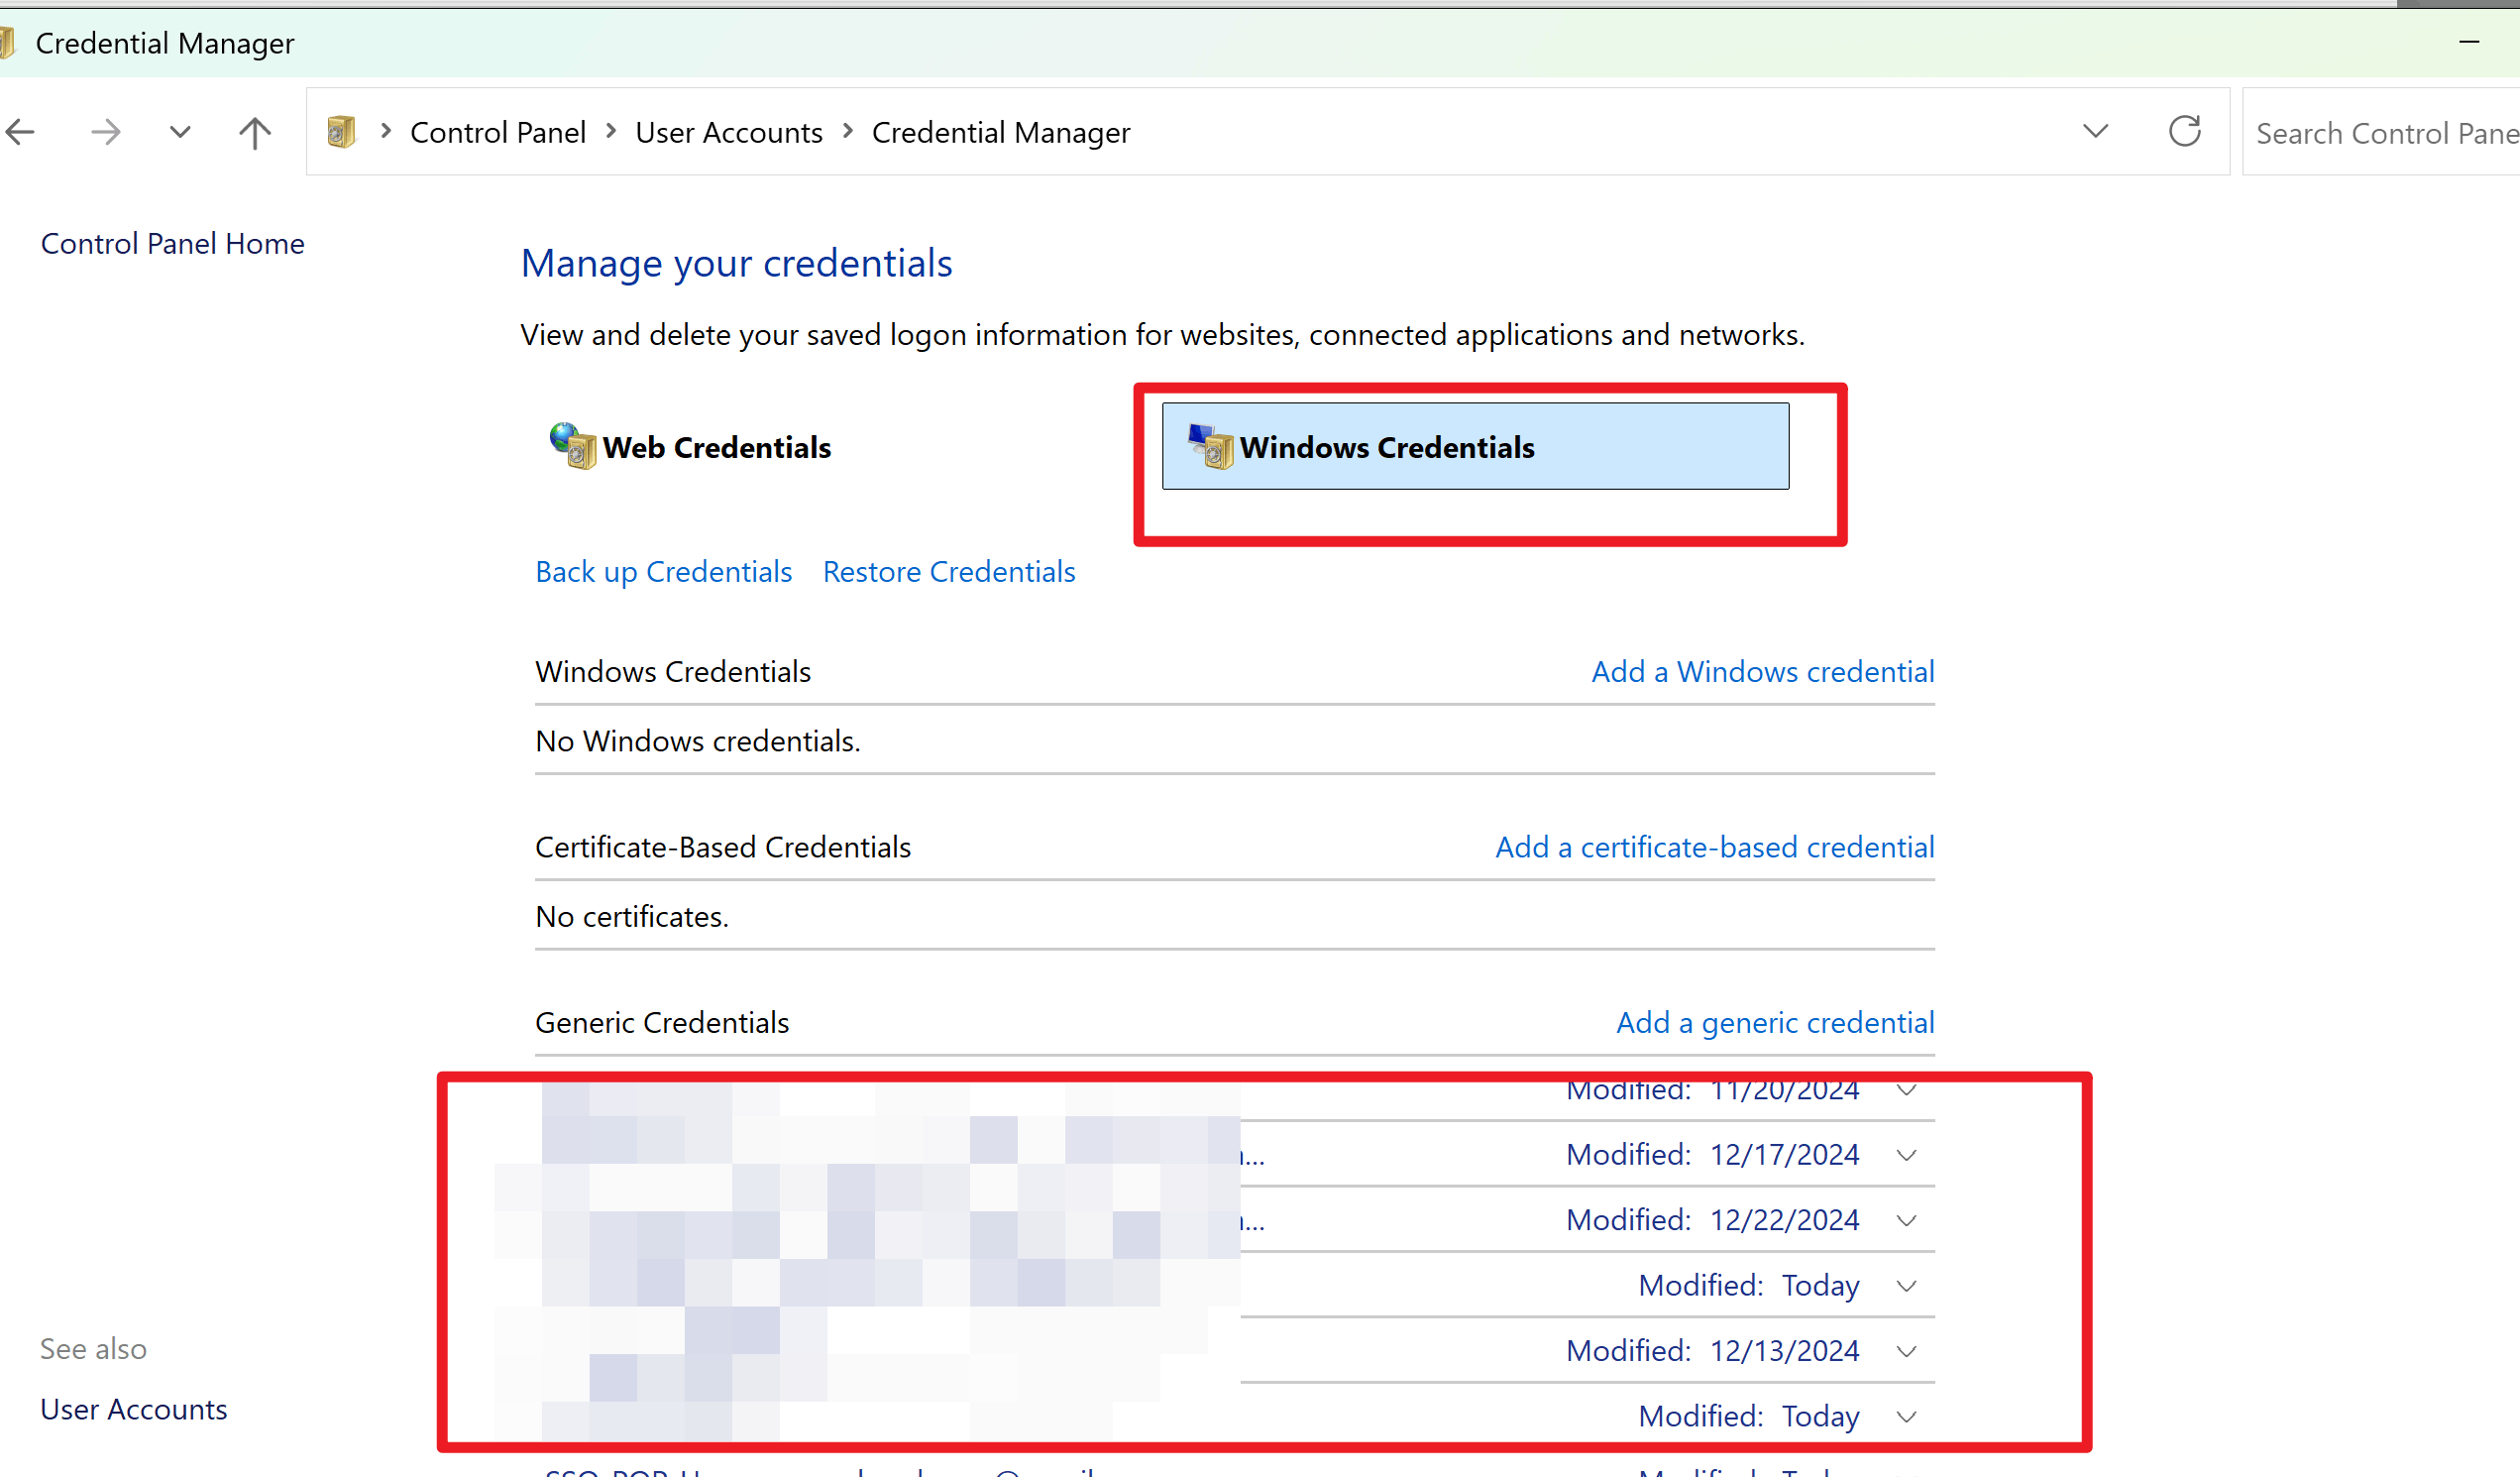Click Back up Credentials link
The height and width of the screenshot is (1477, 2520).
coord(663,572)
